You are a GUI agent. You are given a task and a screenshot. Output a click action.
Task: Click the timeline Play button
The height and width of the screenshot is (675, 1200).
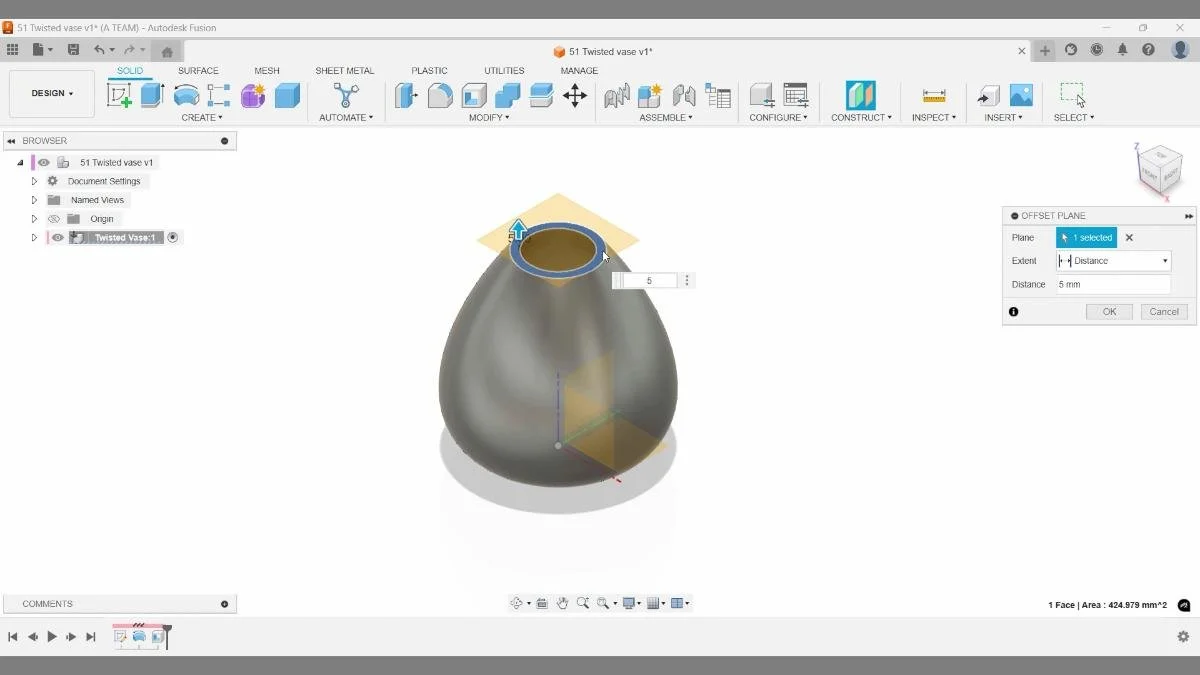click(x=52, y=637)
